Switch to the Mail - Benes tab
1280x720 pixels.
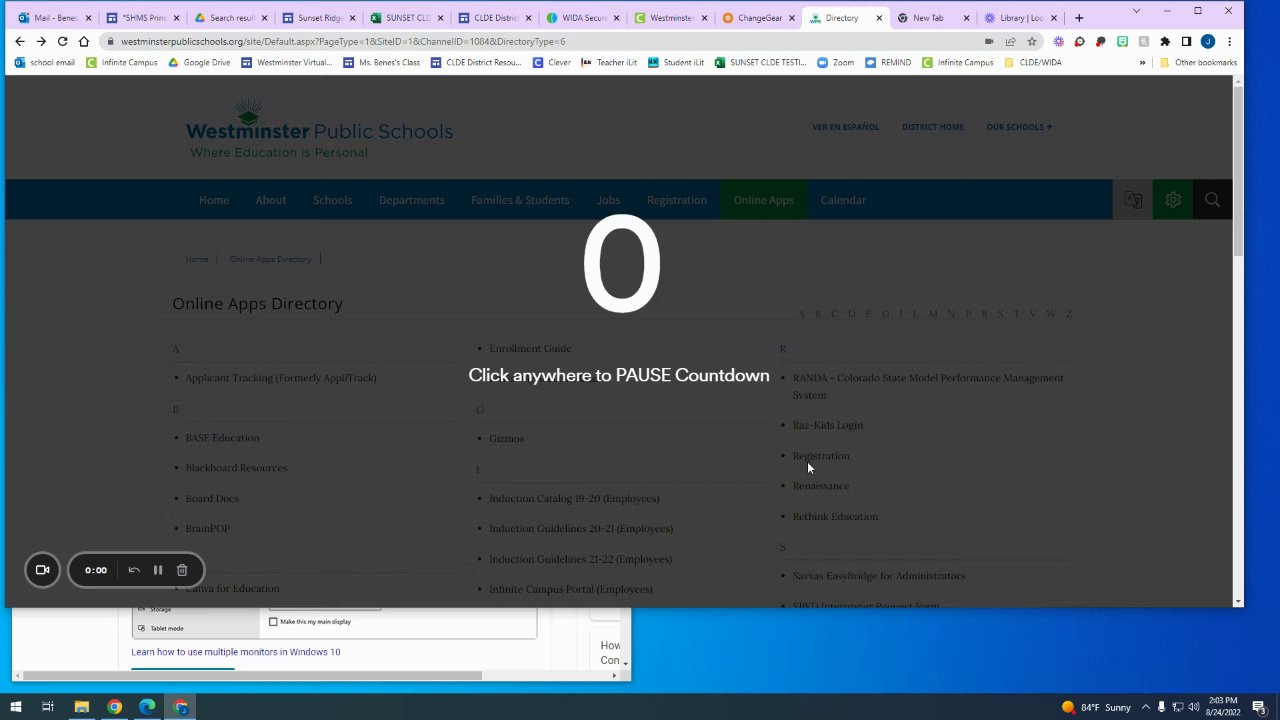pos(53,18)
